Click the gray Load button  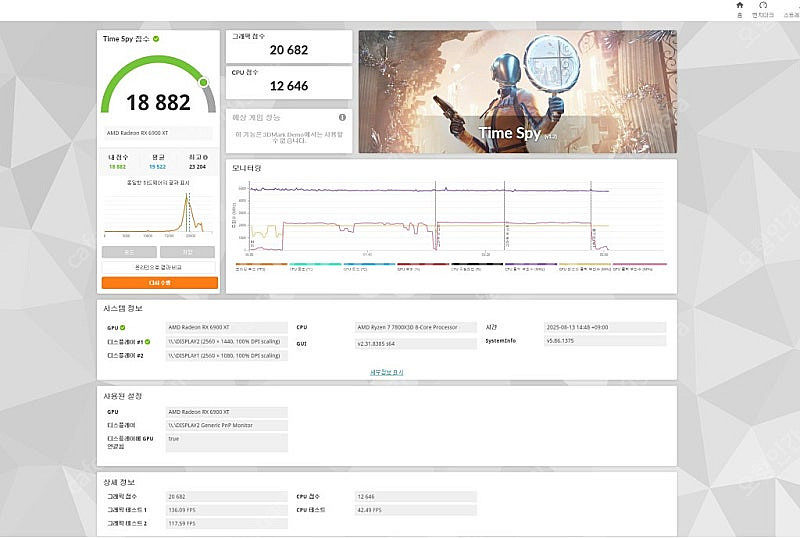pos(129,252)
